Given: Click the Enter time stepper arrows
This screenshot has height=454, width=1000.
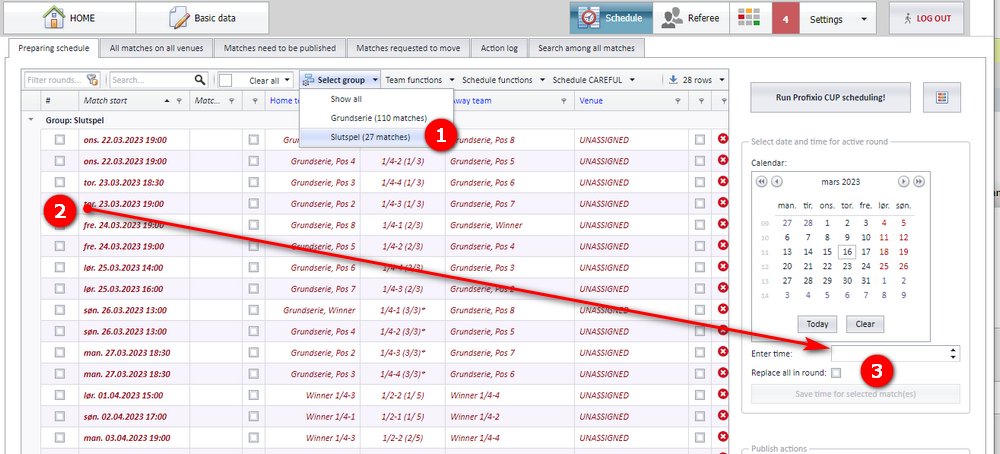Looking at the screenshot, I should click(x=953, y=353).
